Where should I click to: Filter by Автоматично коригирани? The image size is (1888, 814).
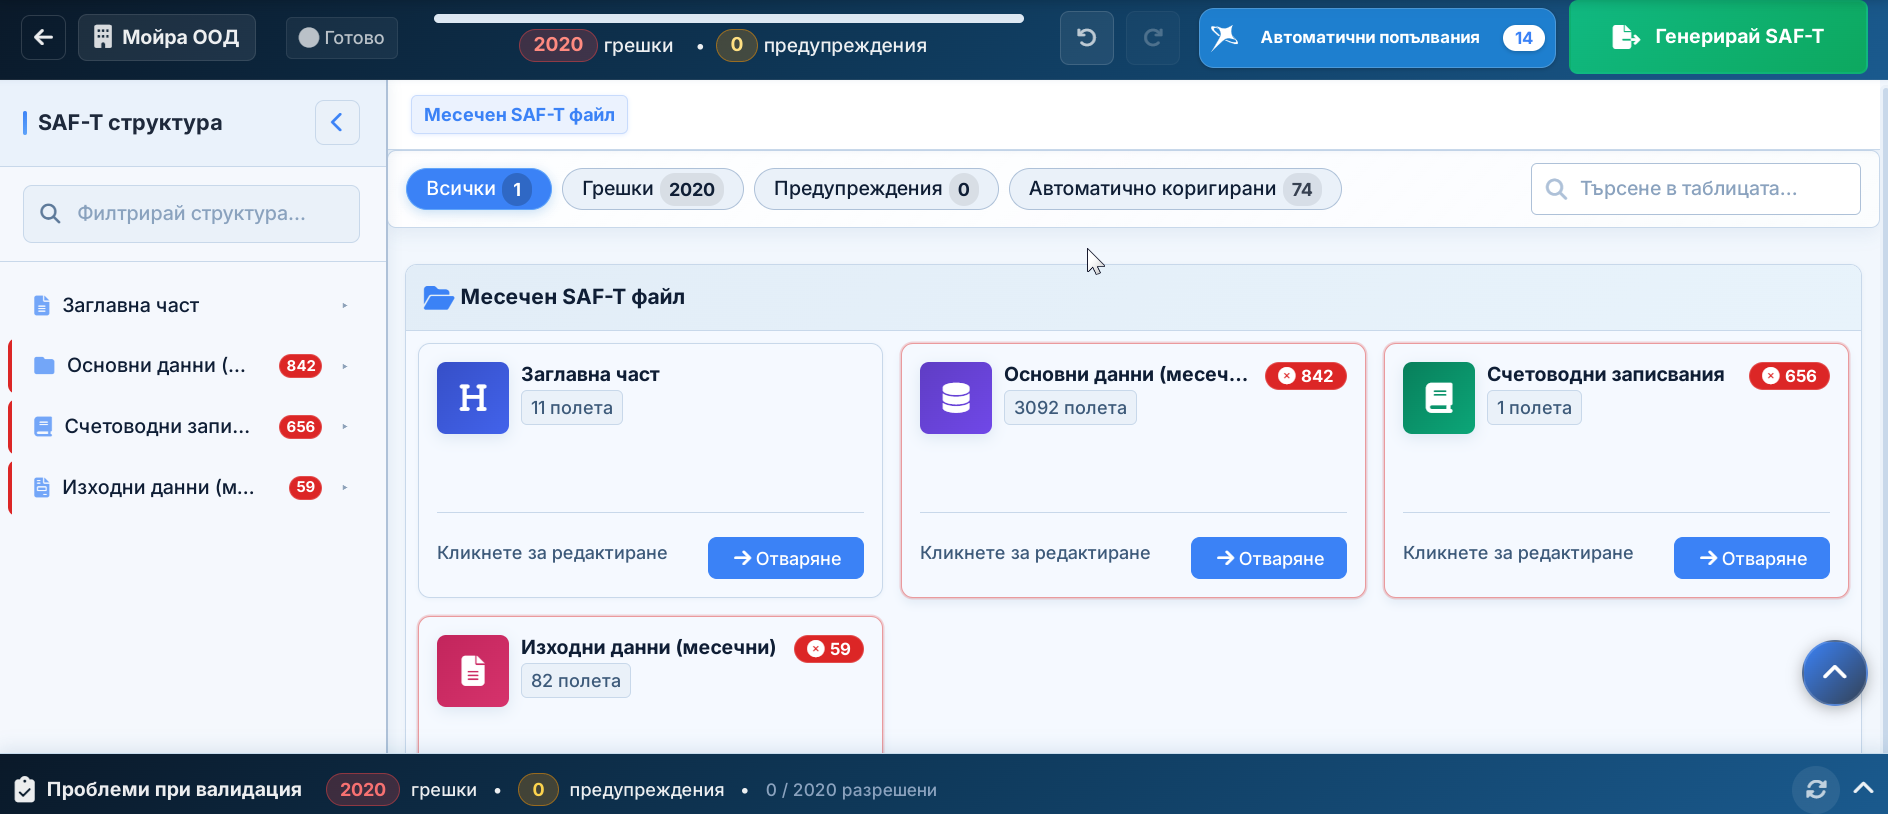click(x=1175, y=189)
